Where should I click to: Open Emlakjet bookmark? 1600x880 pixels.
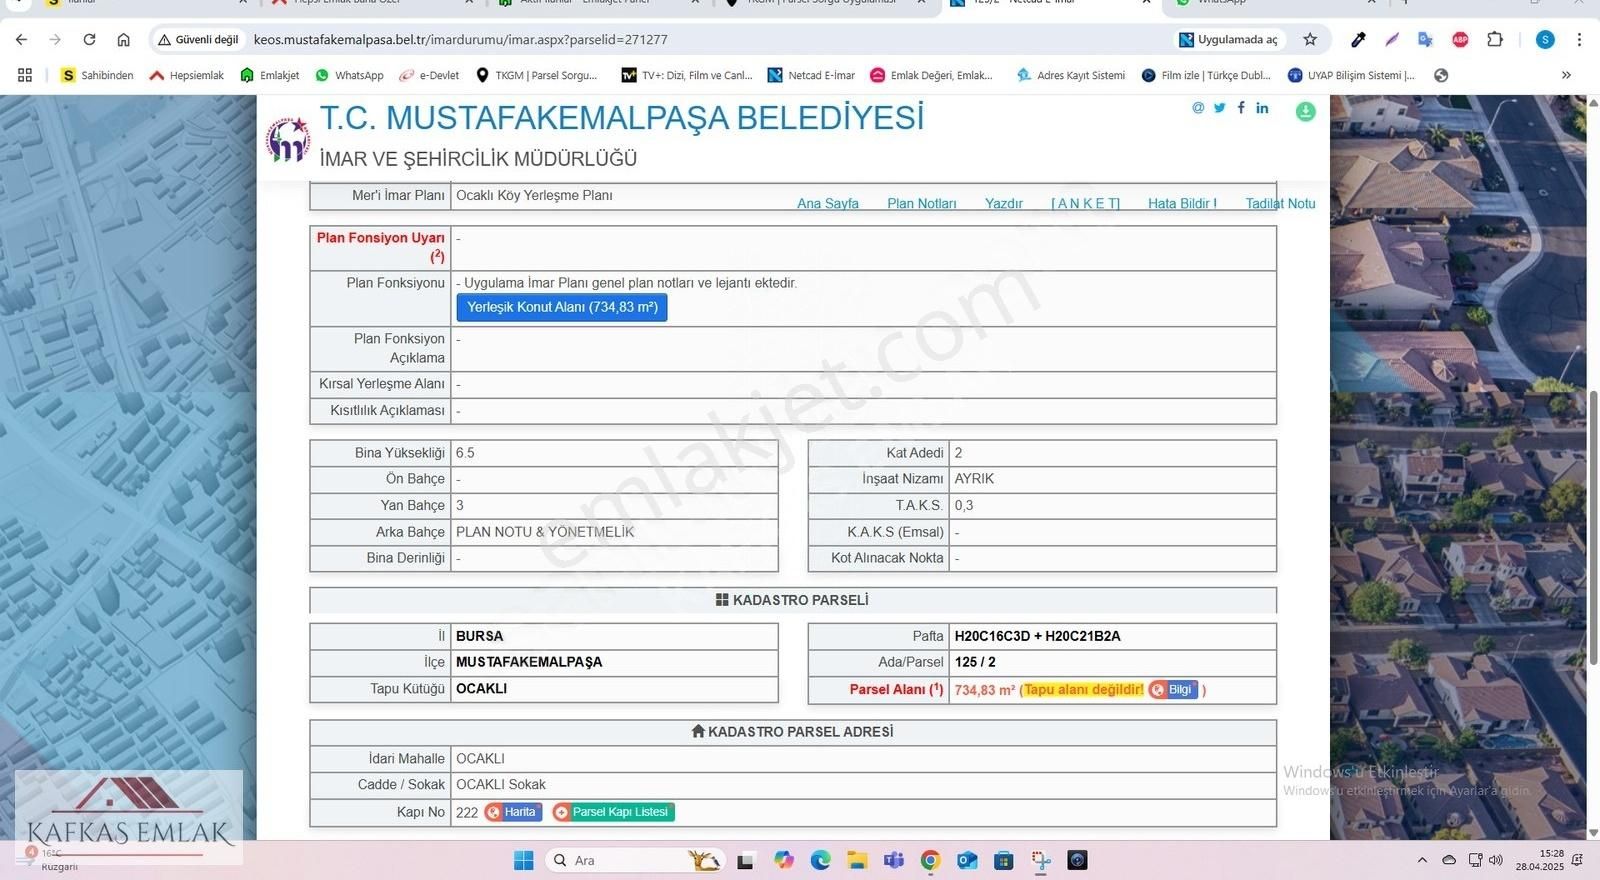270,75
